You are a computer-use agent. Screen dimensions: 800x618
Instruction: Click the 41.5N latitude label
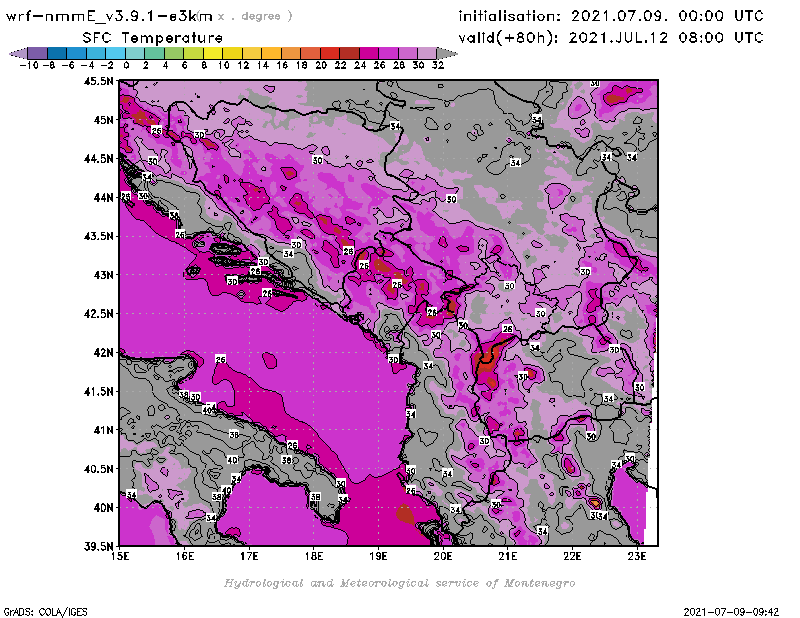(x=98, y=391)
